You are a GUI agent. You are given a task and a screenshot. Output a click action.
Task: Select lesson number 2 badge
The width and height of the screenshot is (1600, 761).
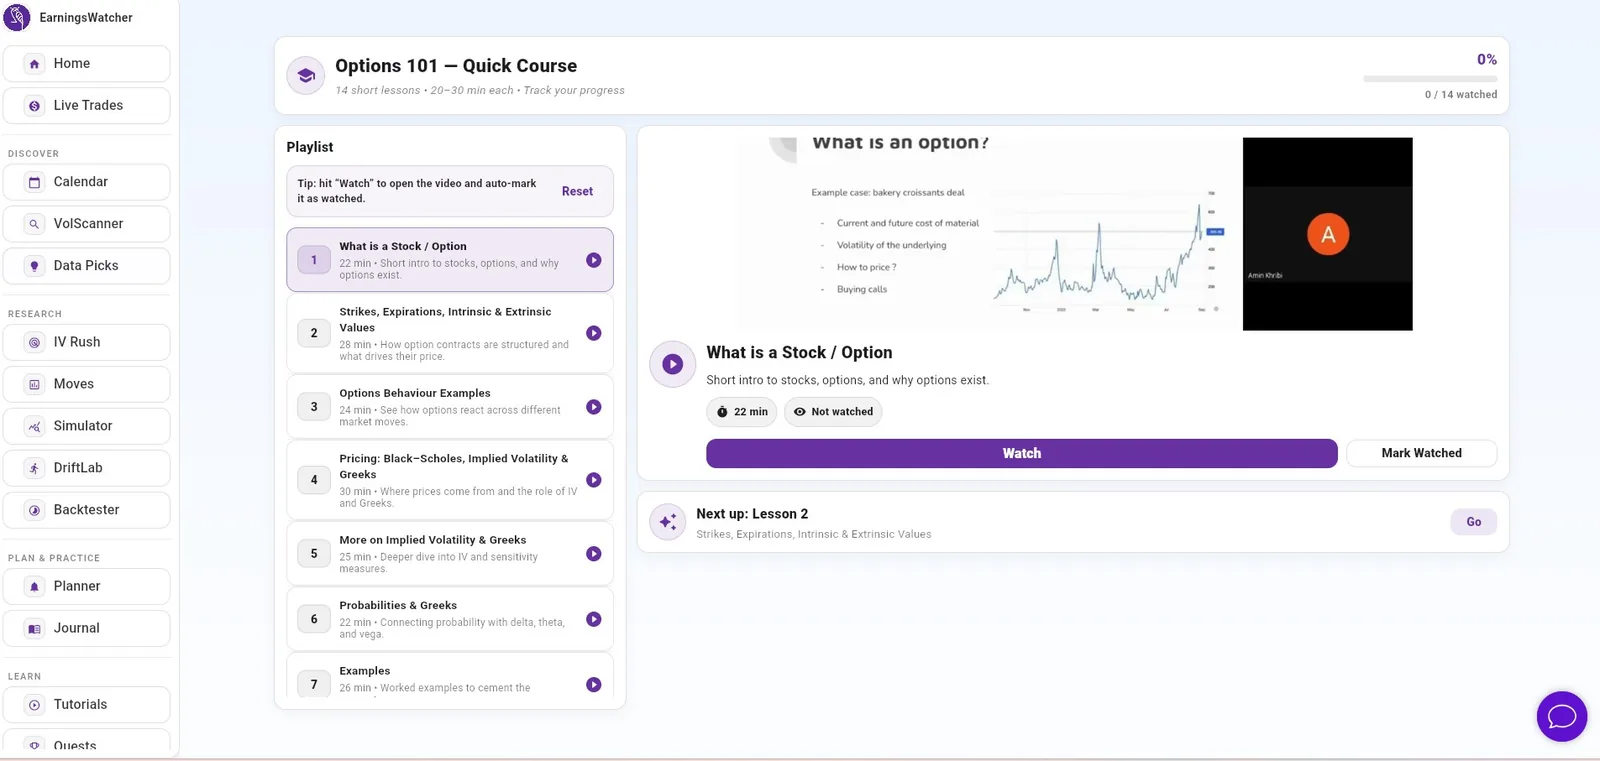pos(314,333)
